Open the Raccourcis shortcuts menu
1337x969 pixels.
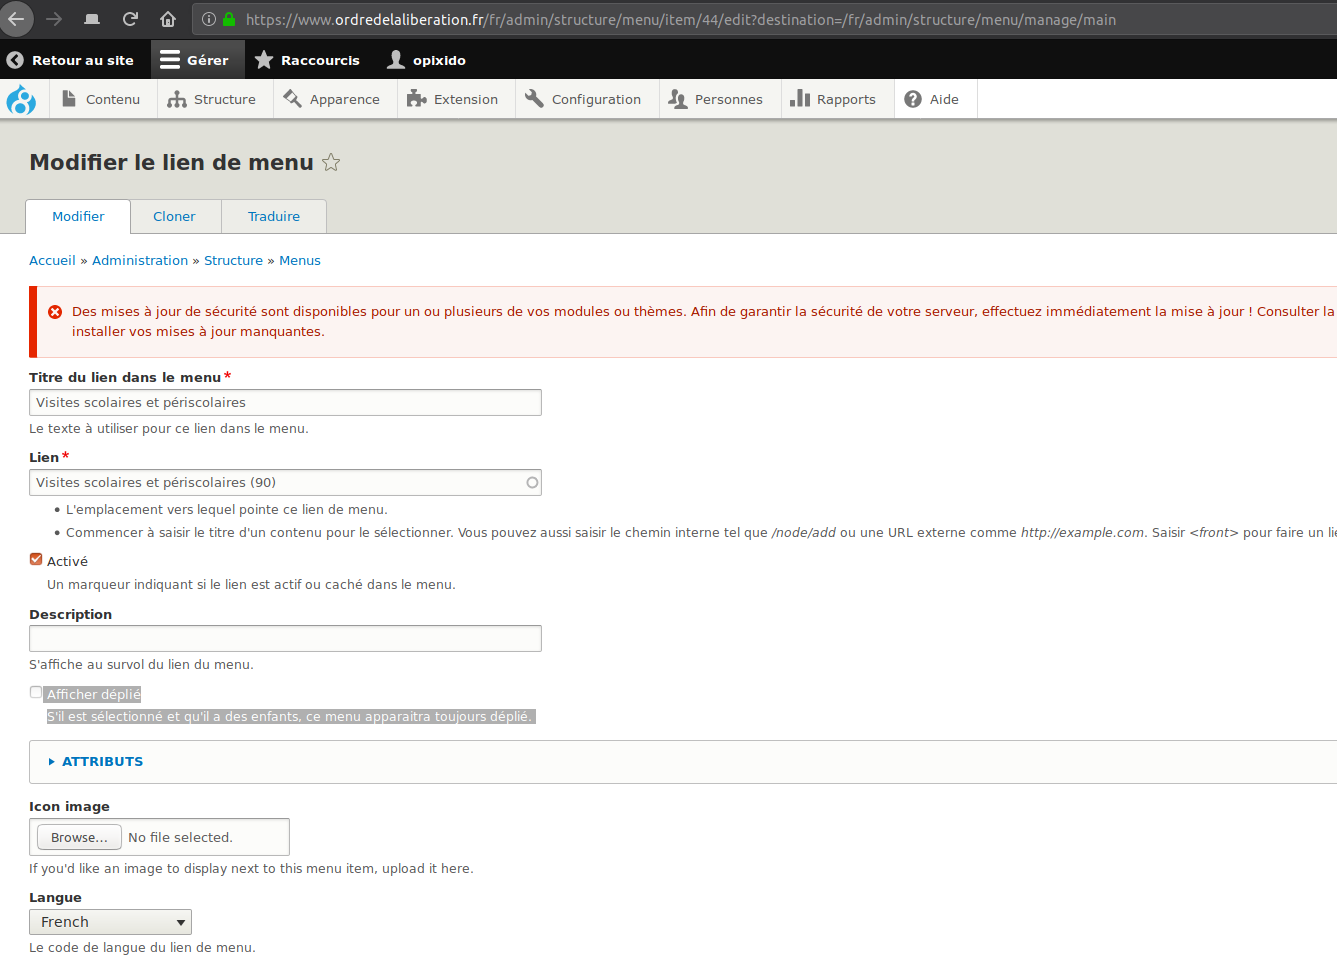click(x=307, y=60)
